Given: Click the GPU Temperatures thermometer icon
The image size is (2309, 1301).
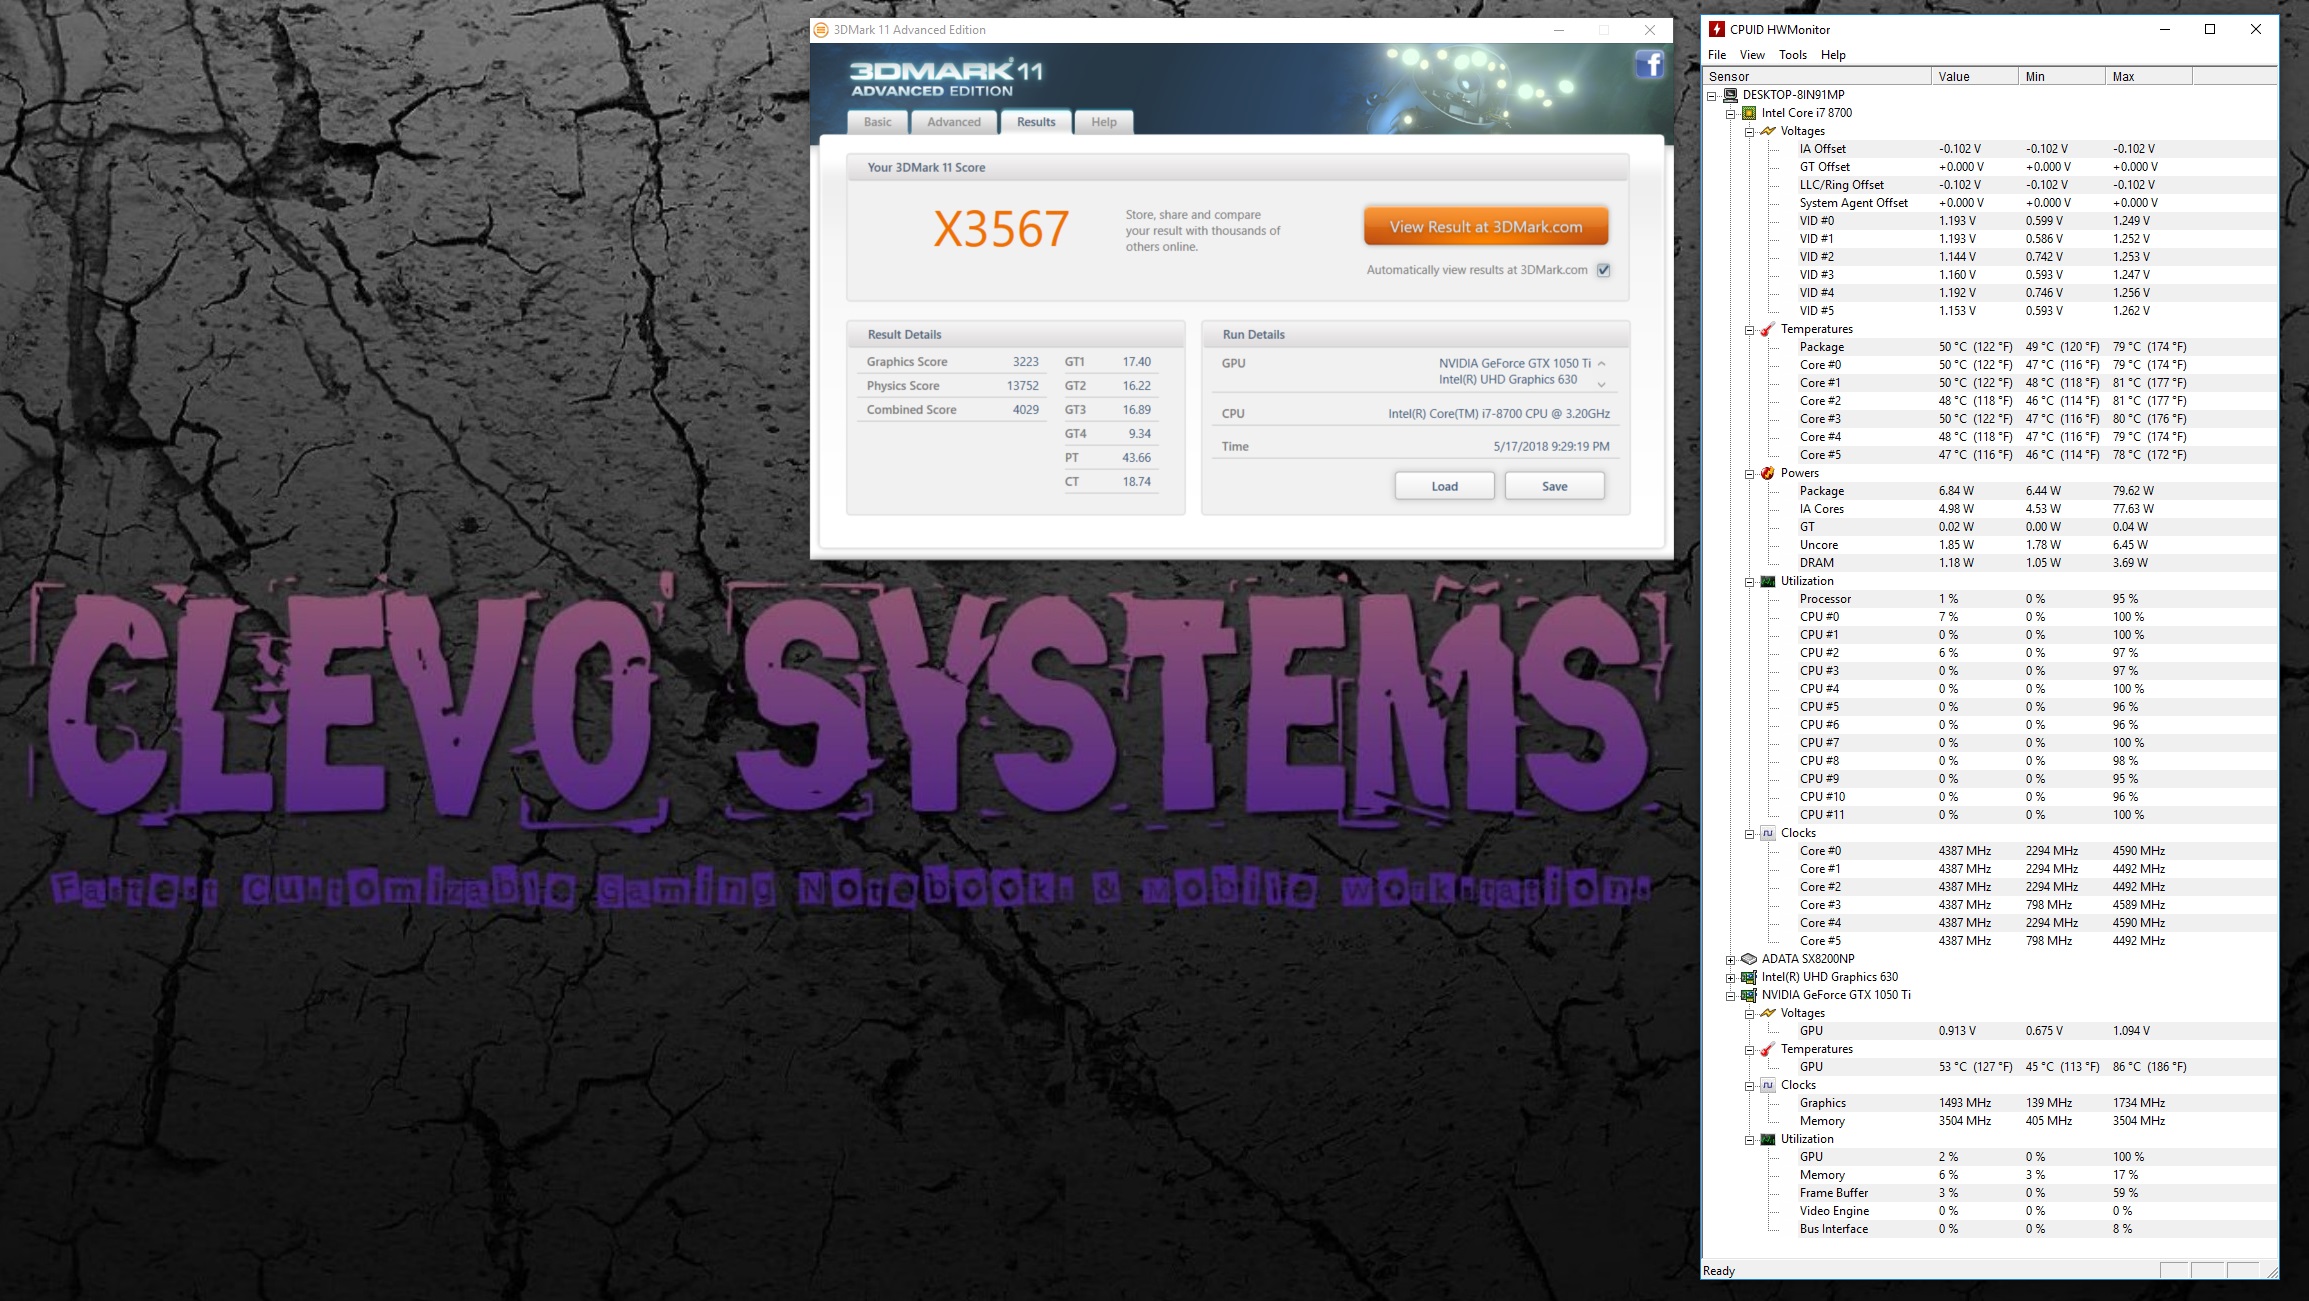Looking at the screenshot, I should [x=1768, y=1049].
